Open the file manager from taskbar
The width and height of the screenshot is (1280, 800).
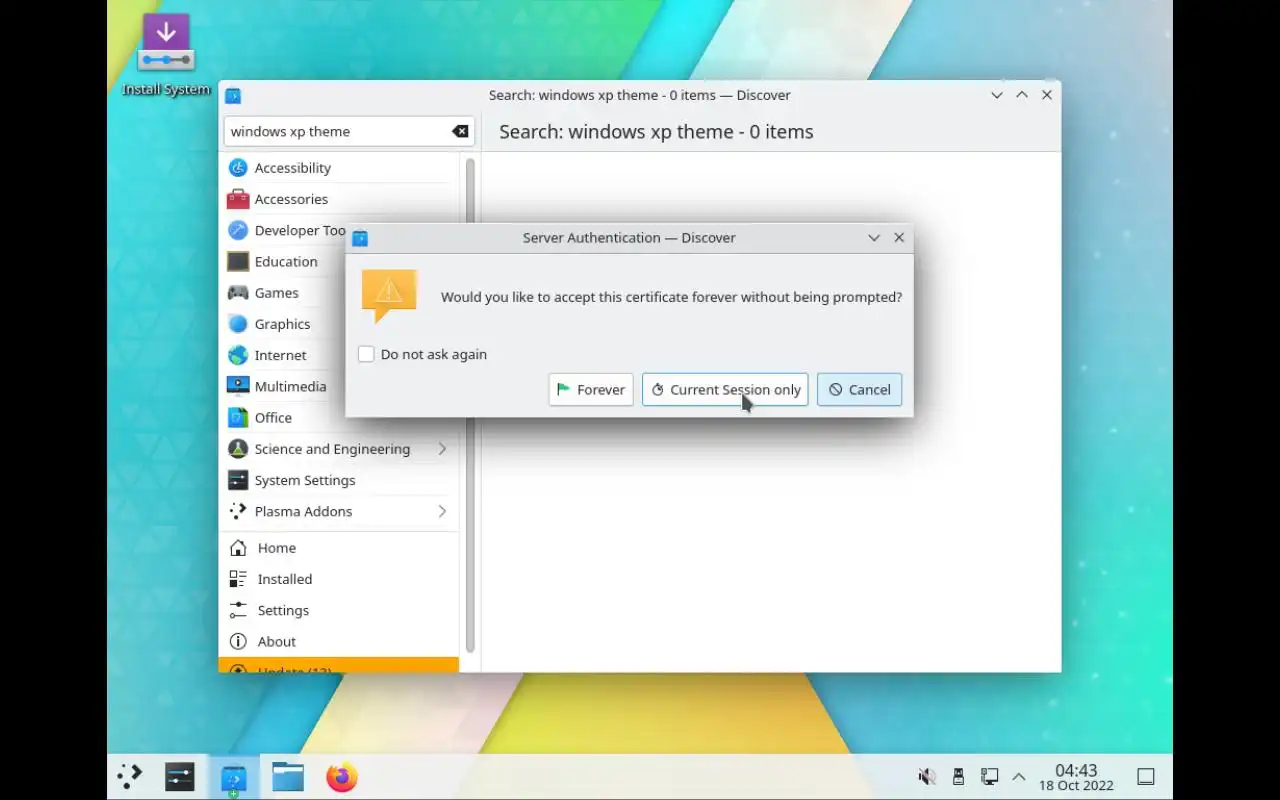click(288, 777)
